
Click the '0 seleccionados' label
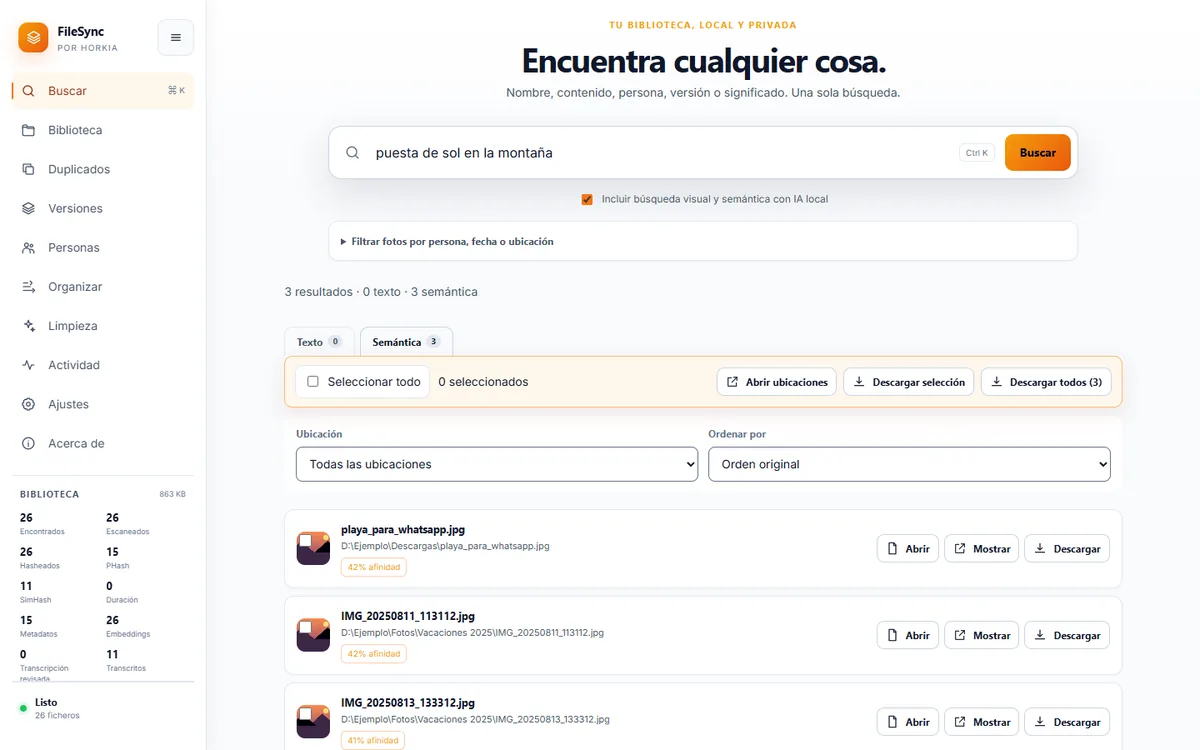483,382
